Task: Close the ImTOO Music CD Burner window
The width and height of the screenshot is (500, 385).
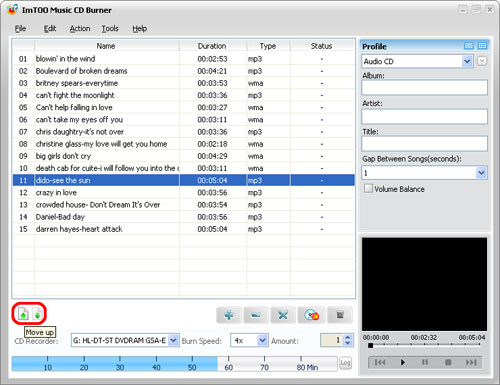Action: pos(489,10)
